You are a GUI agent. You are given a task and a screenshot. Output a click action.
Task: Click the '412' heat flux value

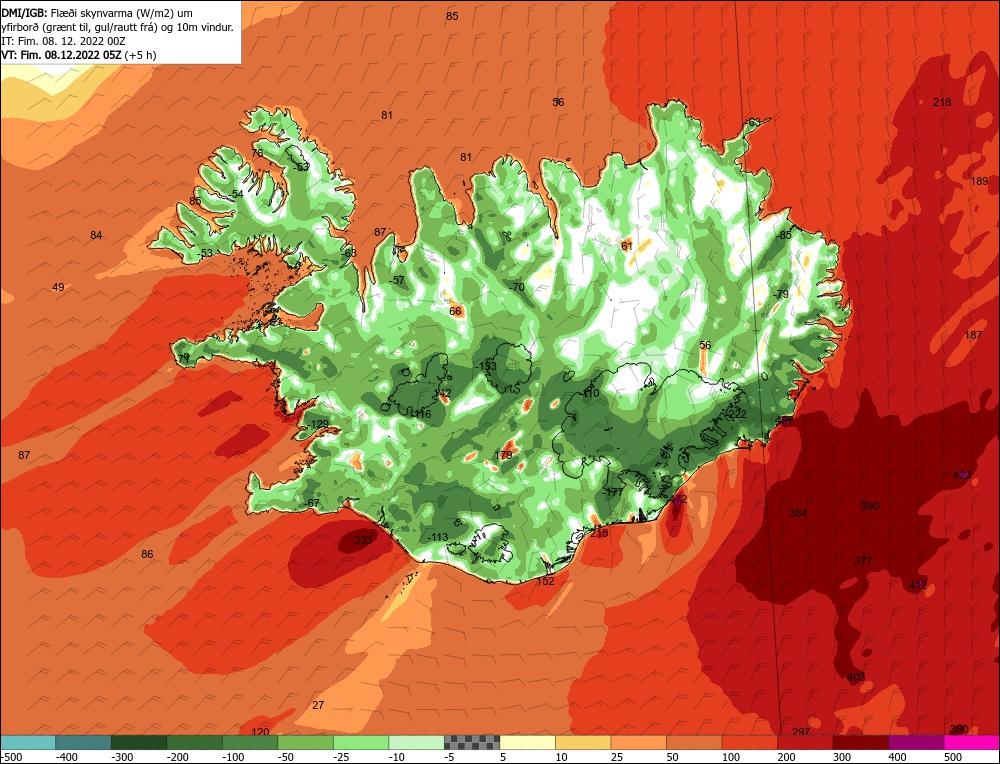918,585
